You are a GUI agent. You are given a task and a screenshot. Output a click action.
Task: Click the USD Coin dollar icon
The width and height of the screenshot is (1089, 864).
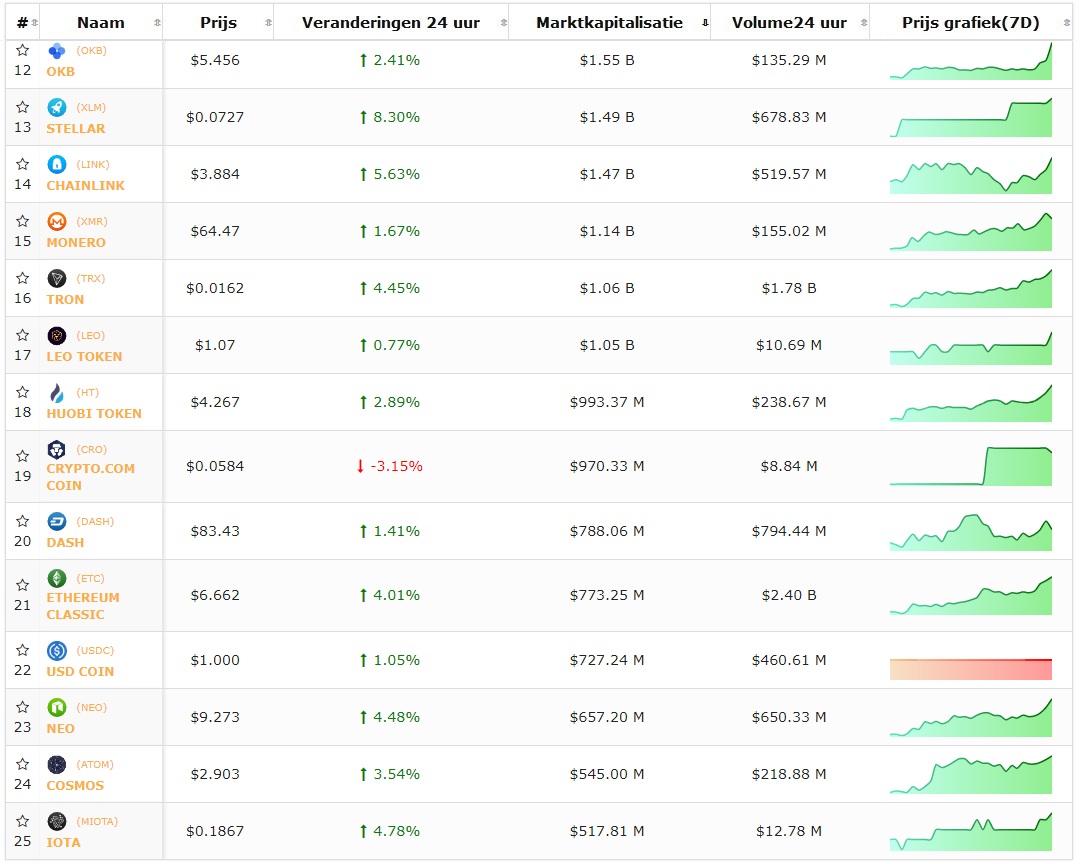pos(57,651)
